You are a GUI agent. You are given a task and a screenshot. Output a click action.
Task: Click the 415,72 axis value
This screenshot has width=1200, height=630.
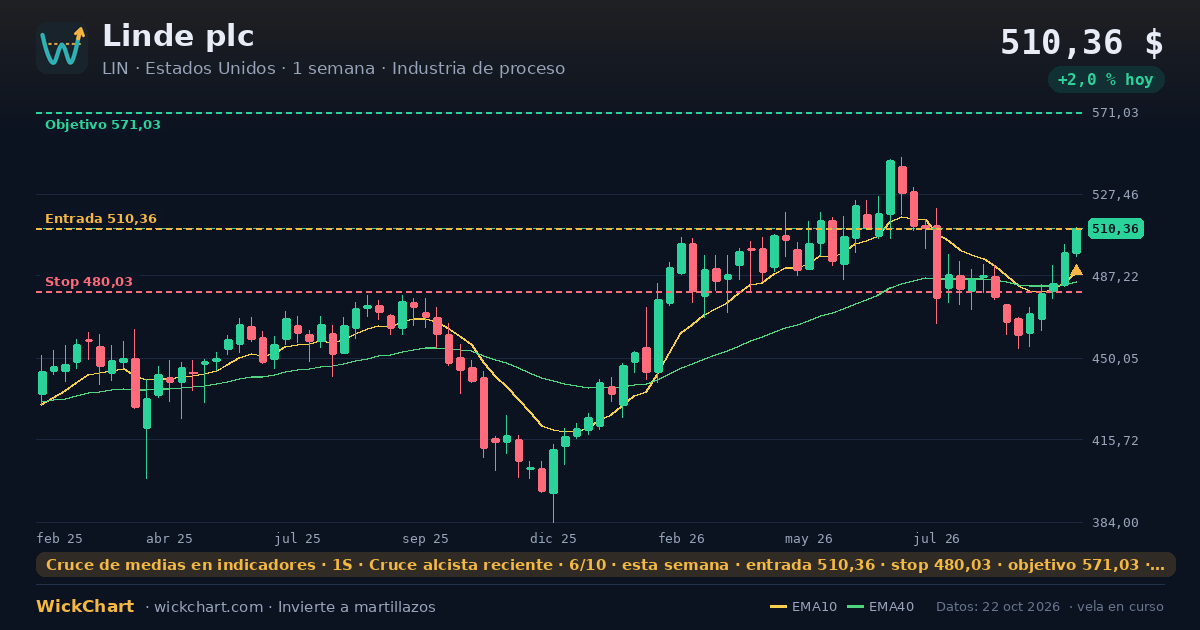tap(1115, 441)
